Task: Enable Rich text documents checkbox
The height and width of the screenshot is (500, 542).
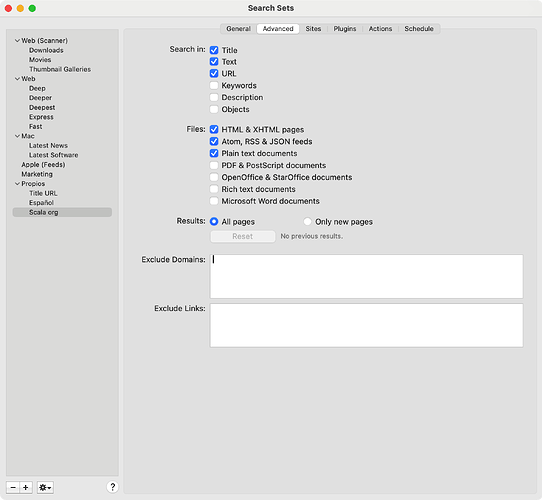Action: tap(214, 189)
